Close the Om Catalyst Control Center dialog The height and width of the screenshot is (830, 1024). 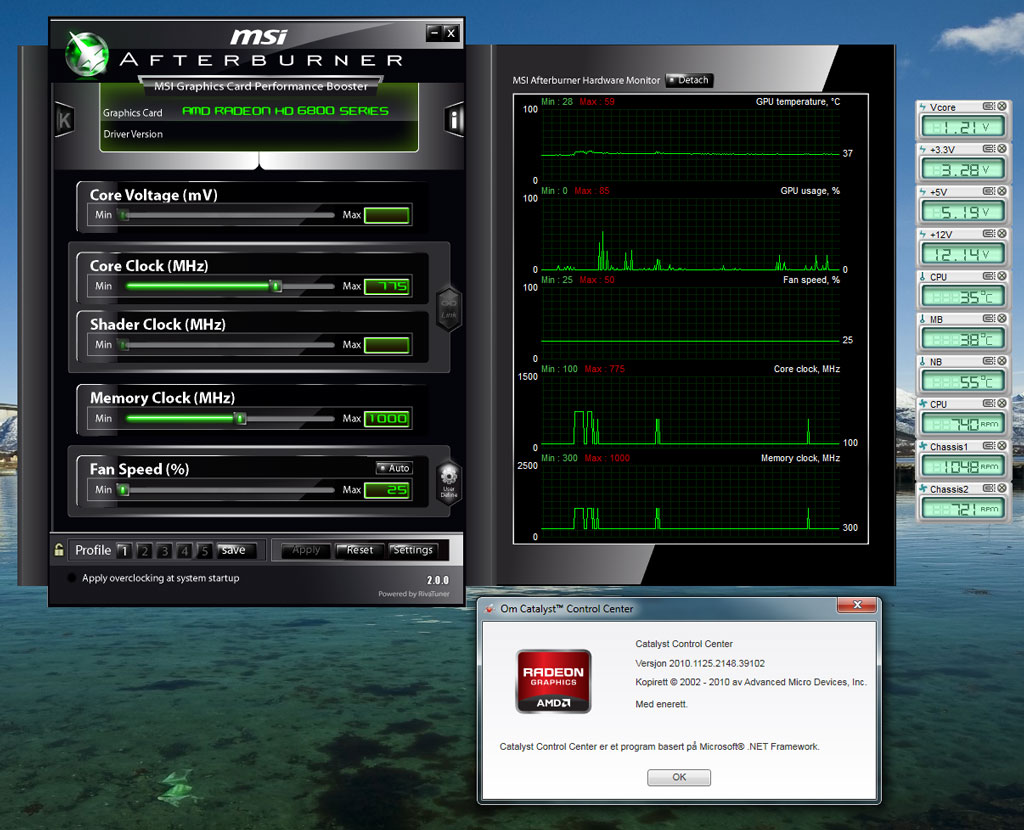[857, 605]
